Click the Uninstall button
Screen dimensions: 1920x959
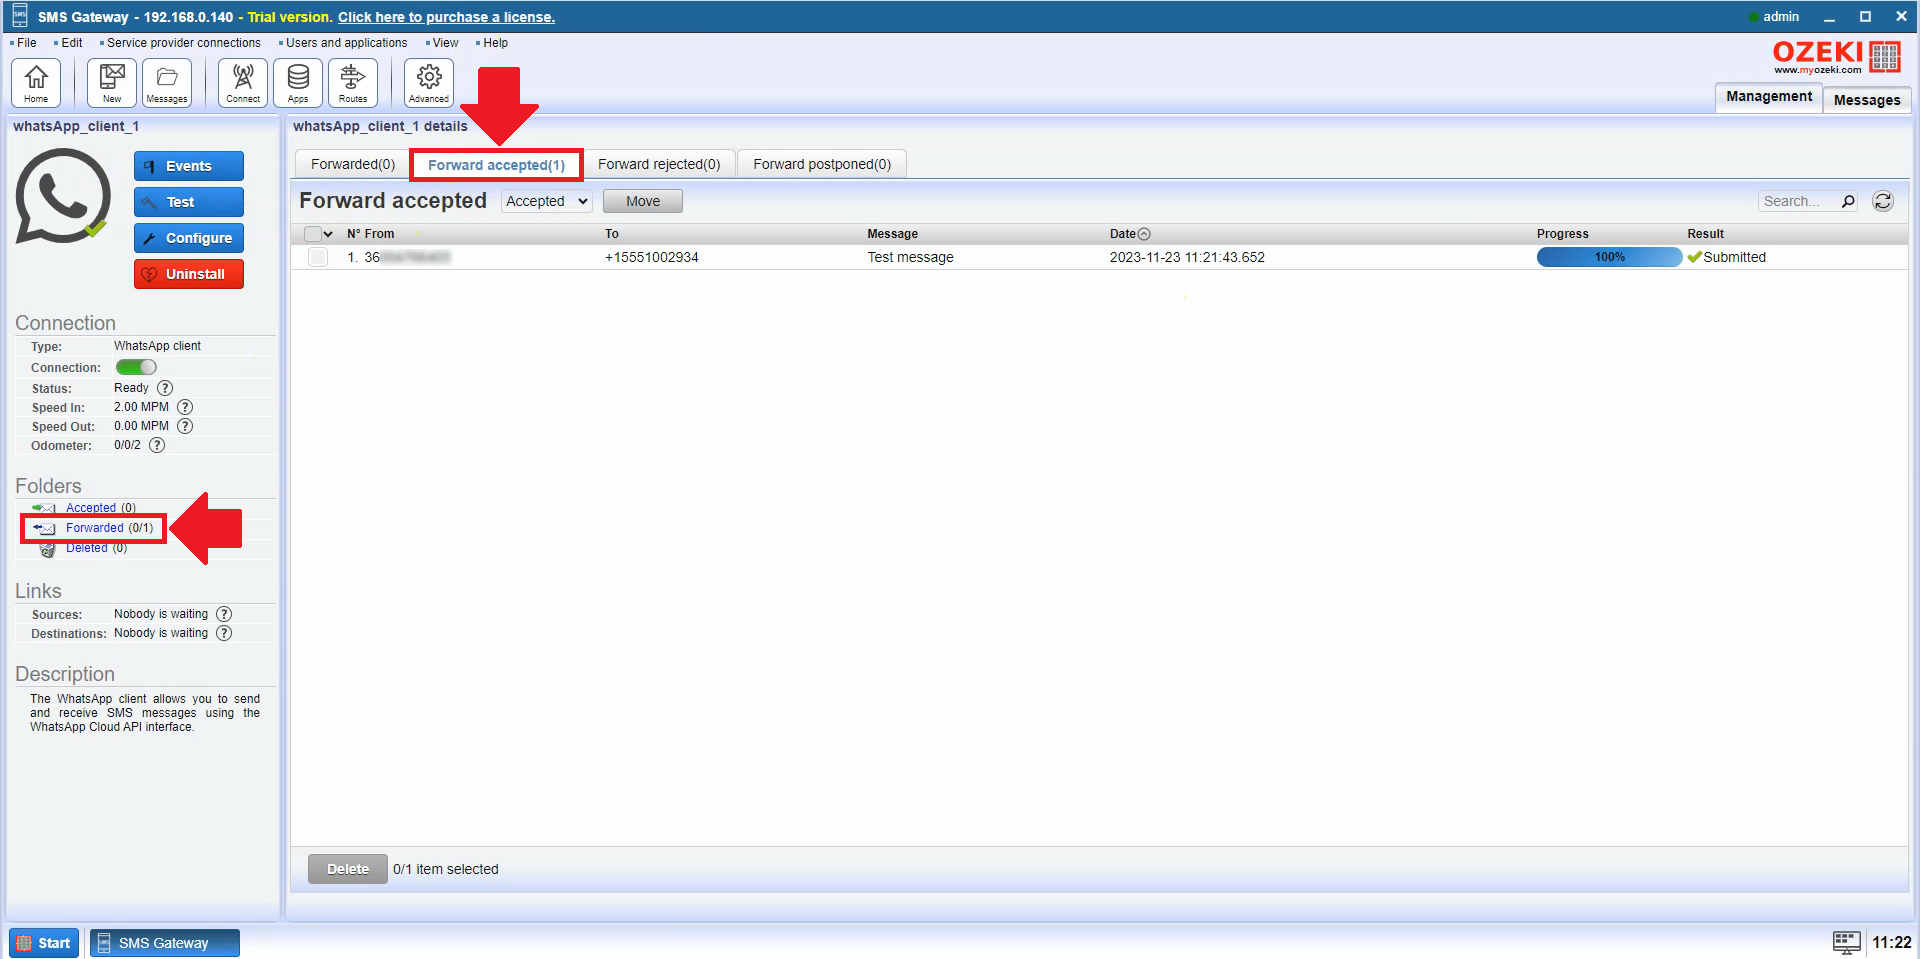(189, 274)
